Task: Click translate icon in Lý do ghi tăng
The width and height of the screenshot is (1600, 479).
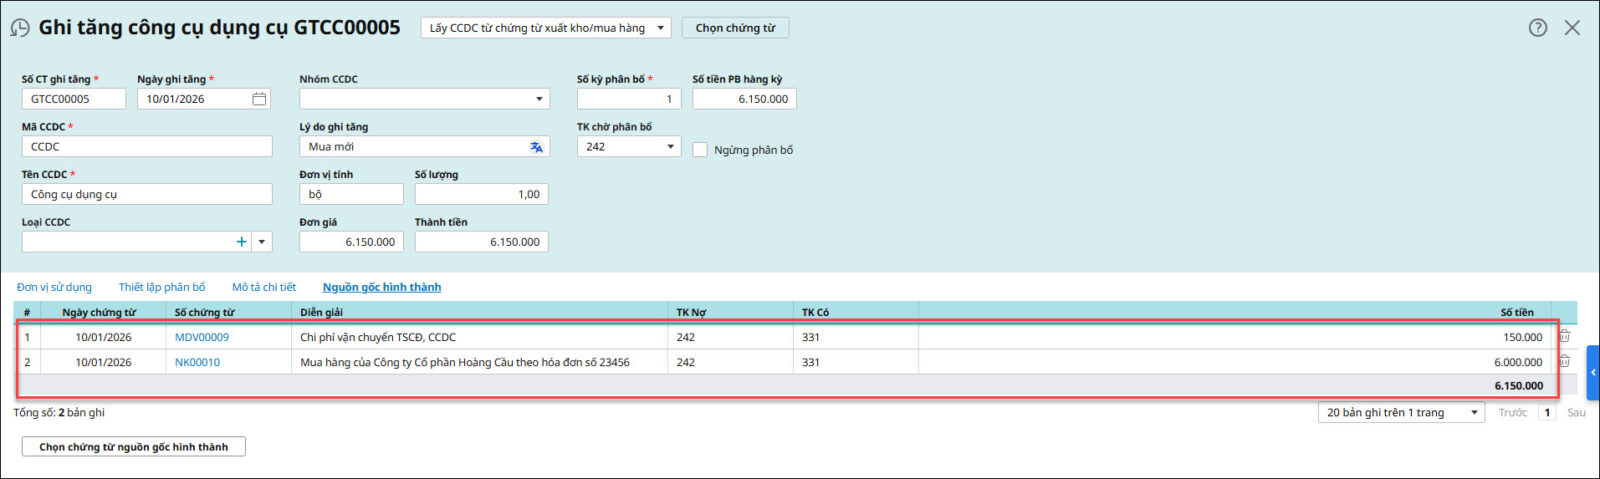Action: [537, 147]
